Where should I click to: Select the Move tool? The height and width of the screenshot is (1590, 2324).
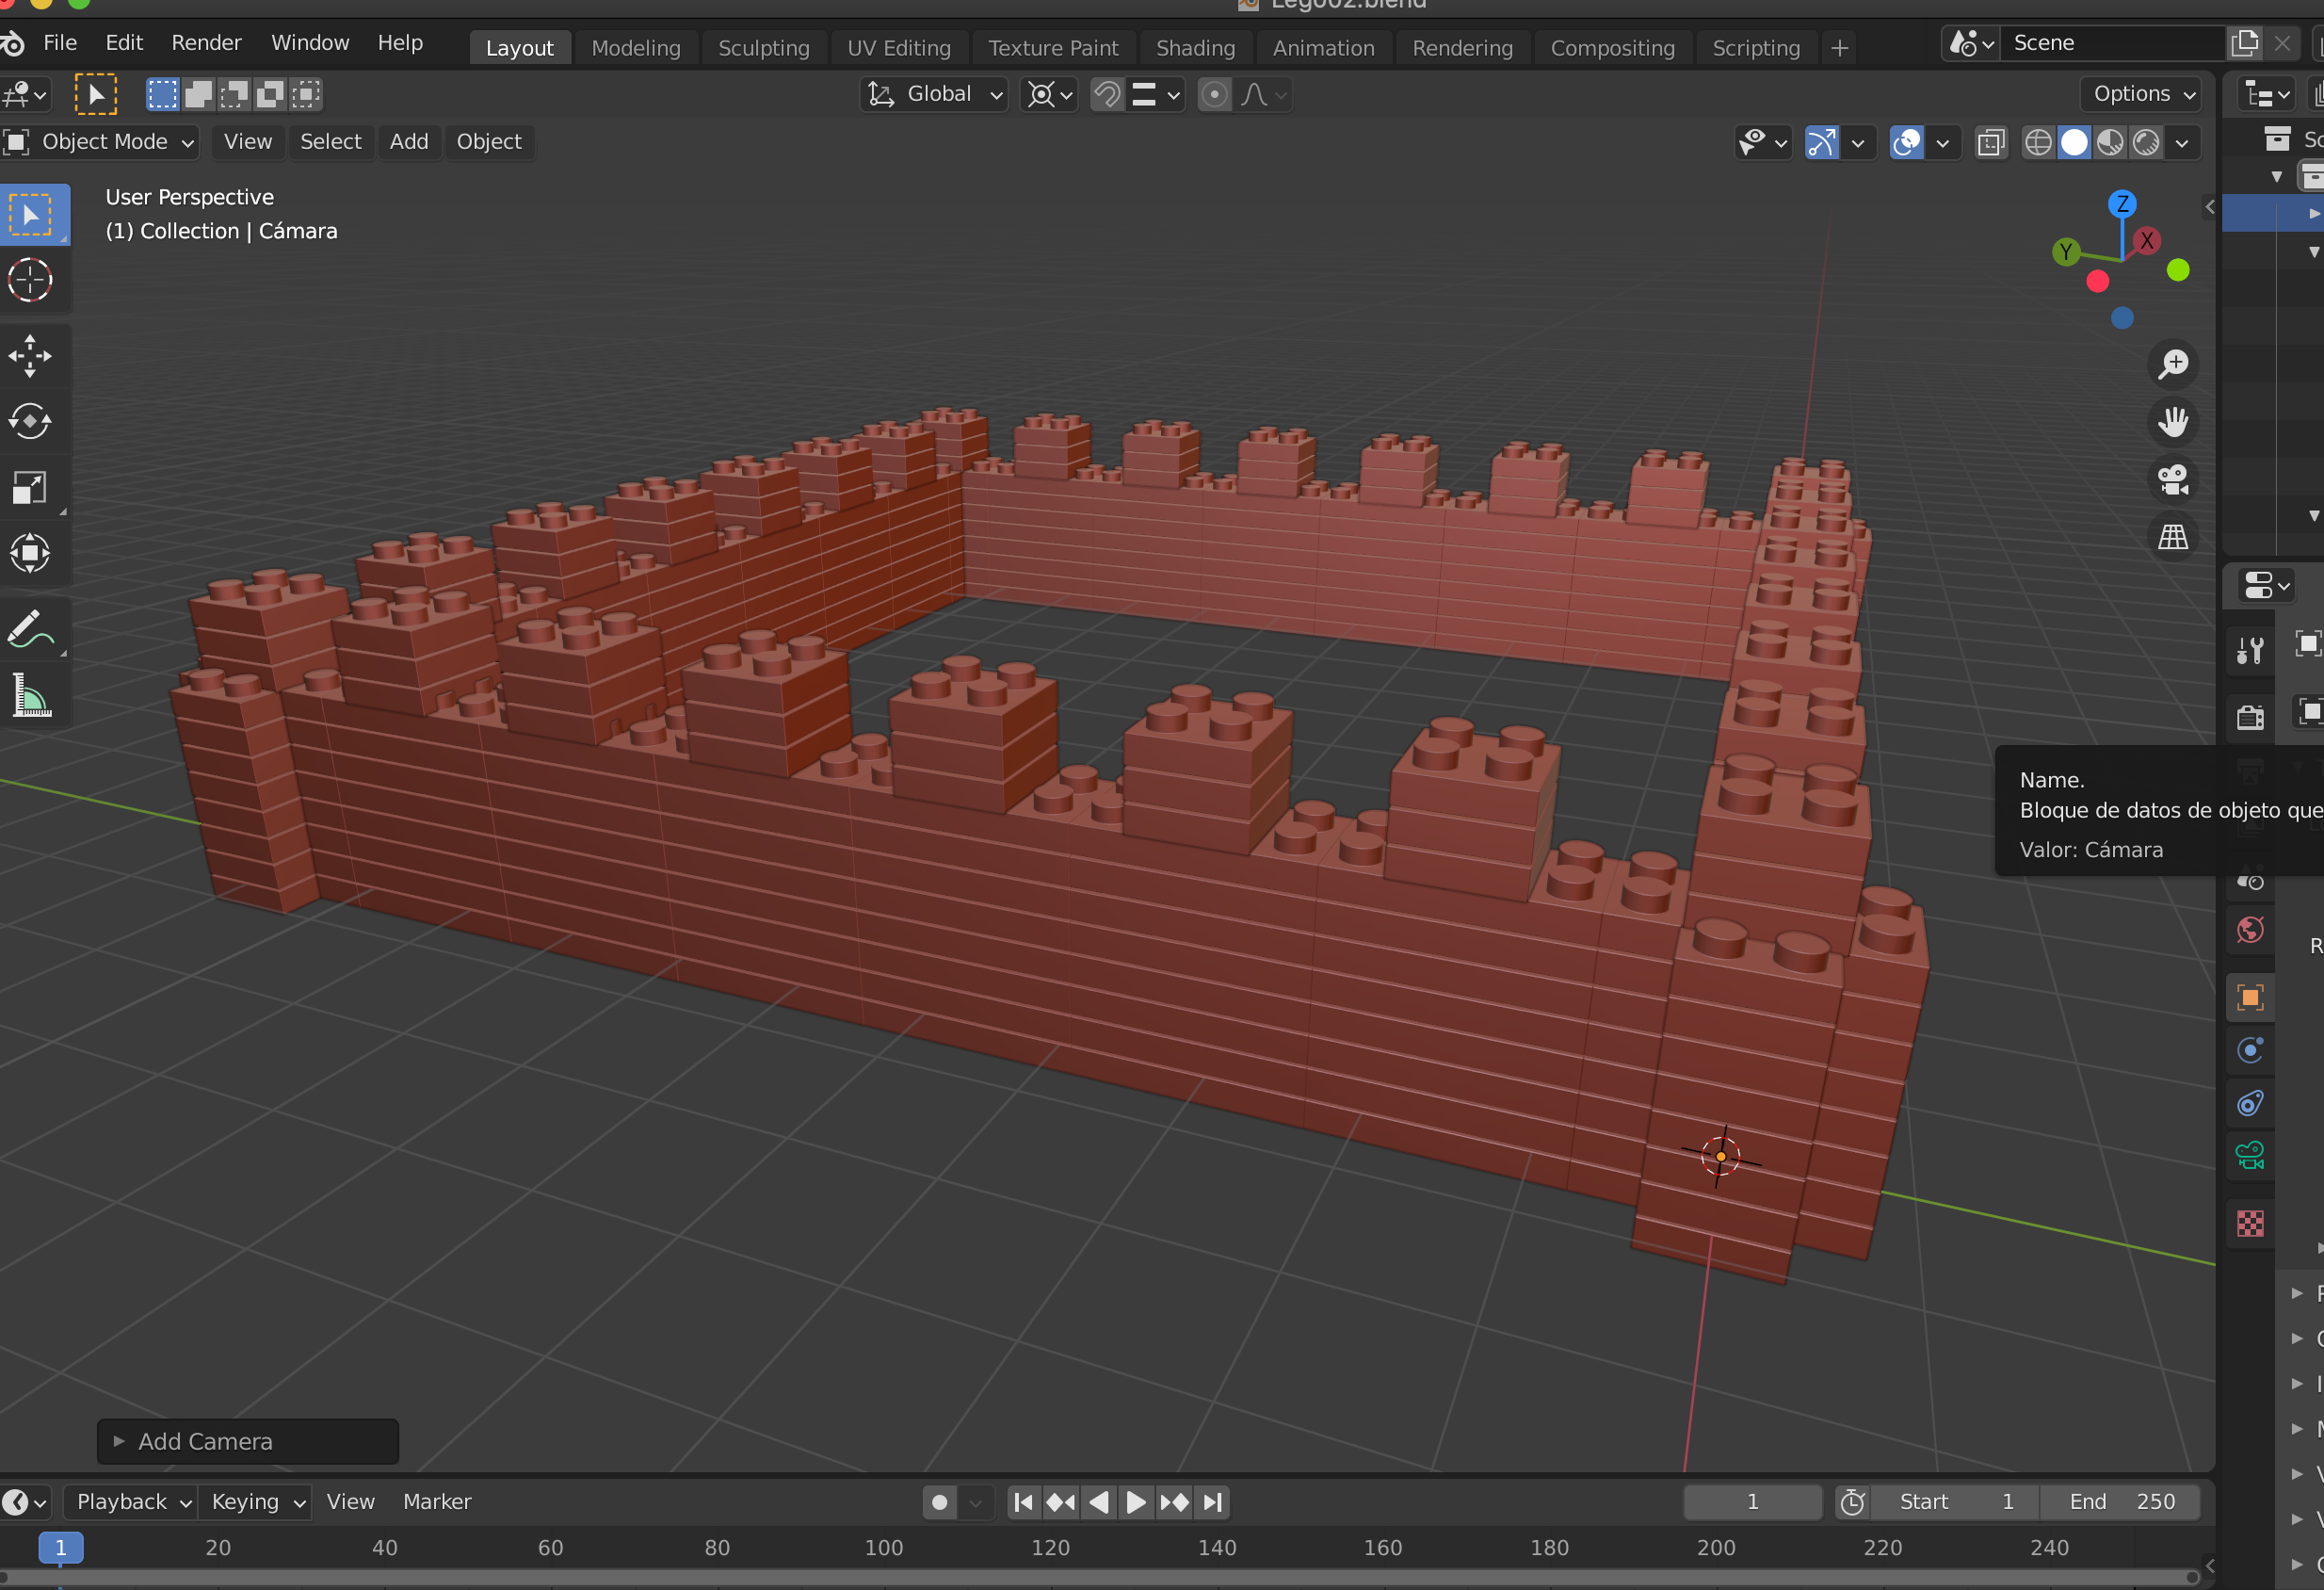coord(30,356)
